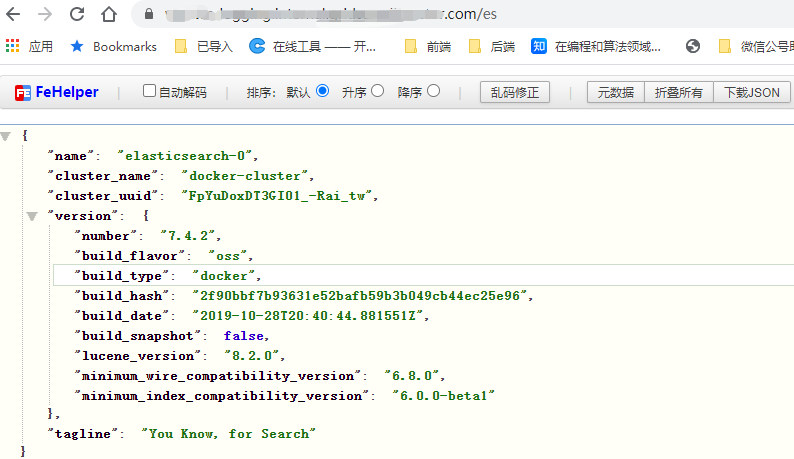Open the 微信公号 bookmark folder
794x459 pixels.
coord(756,47)
